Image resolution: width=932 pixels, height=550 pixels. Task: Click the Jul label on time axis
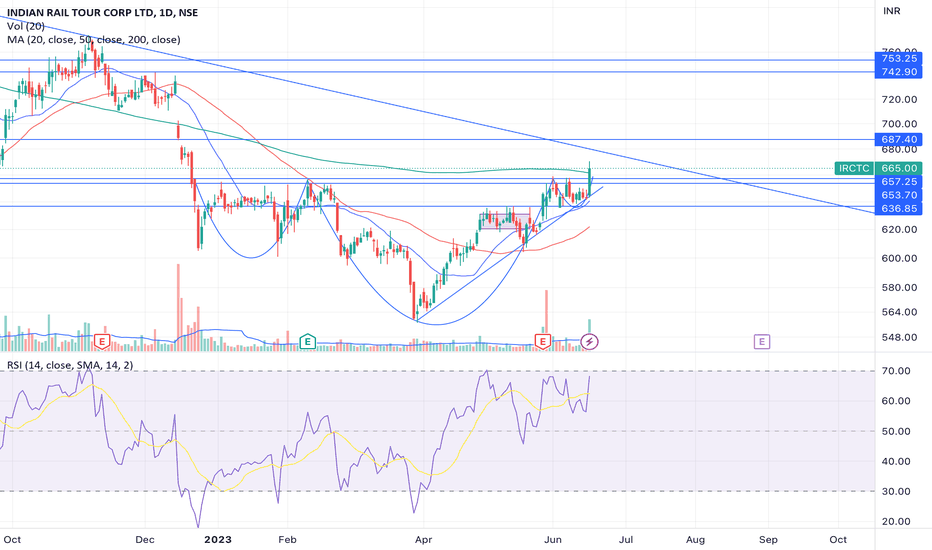coord(626,539)
